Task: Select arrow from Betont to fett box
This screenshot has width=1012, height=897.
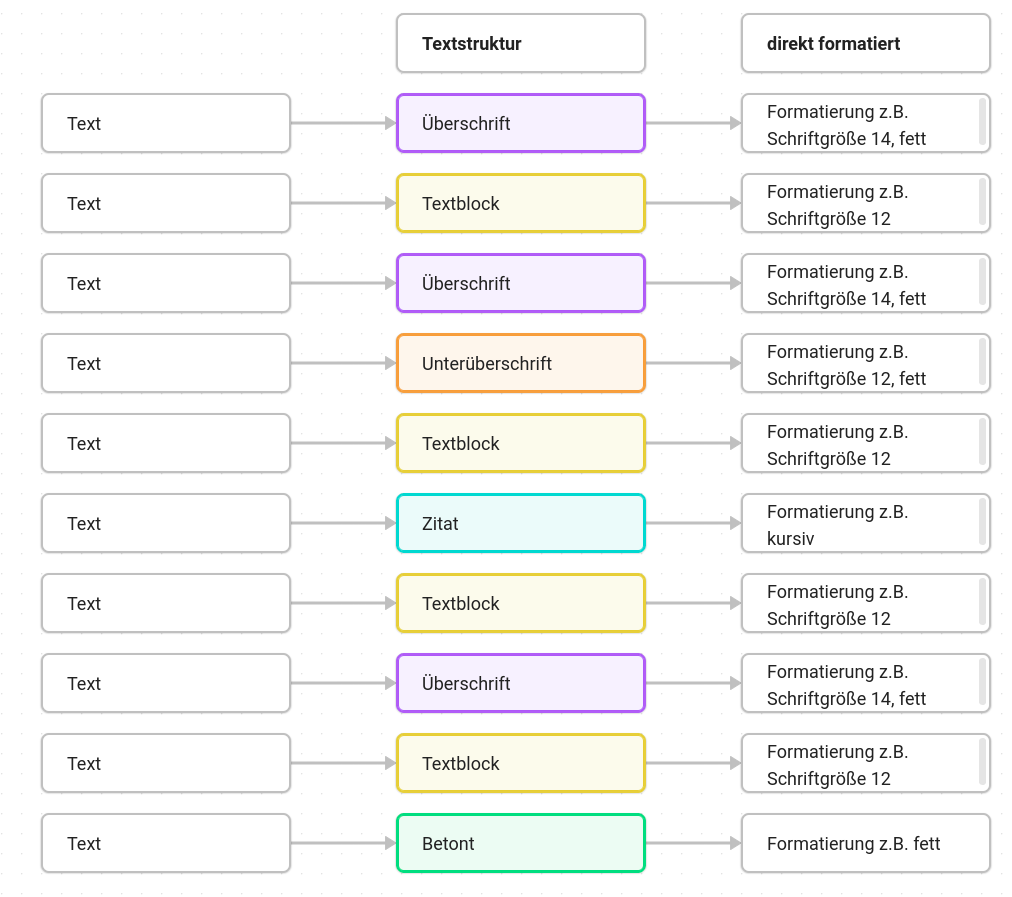Action: coord(693,843)
